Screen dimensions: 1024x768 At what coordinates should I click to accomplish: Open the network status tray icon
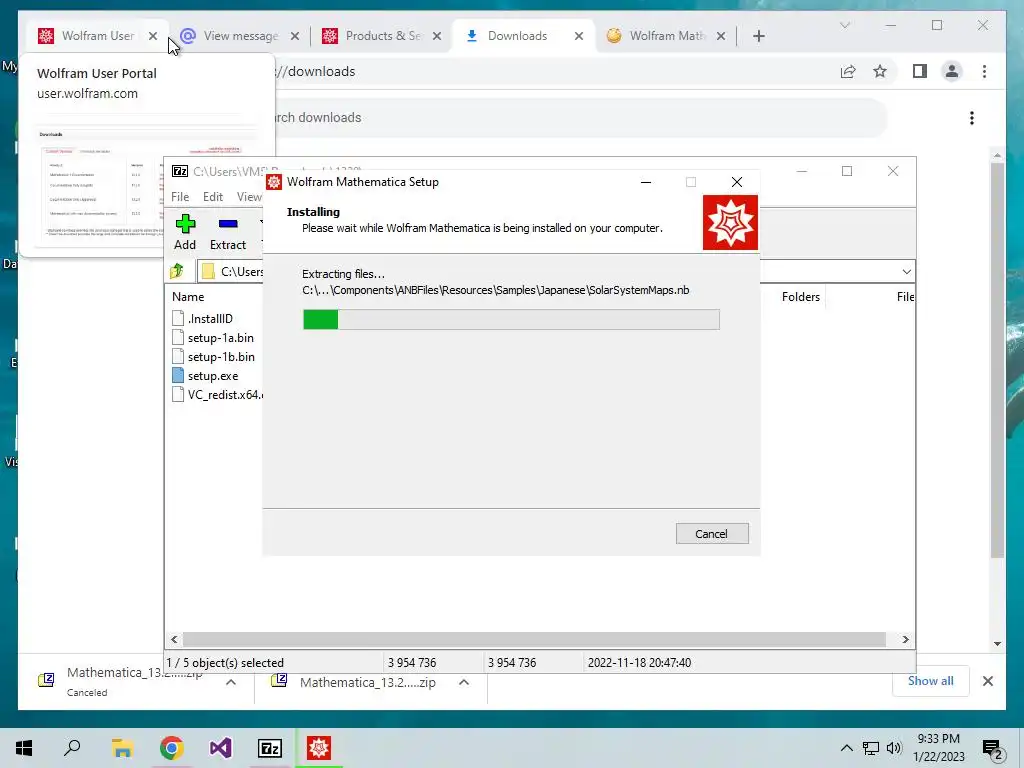coord(871,748)
